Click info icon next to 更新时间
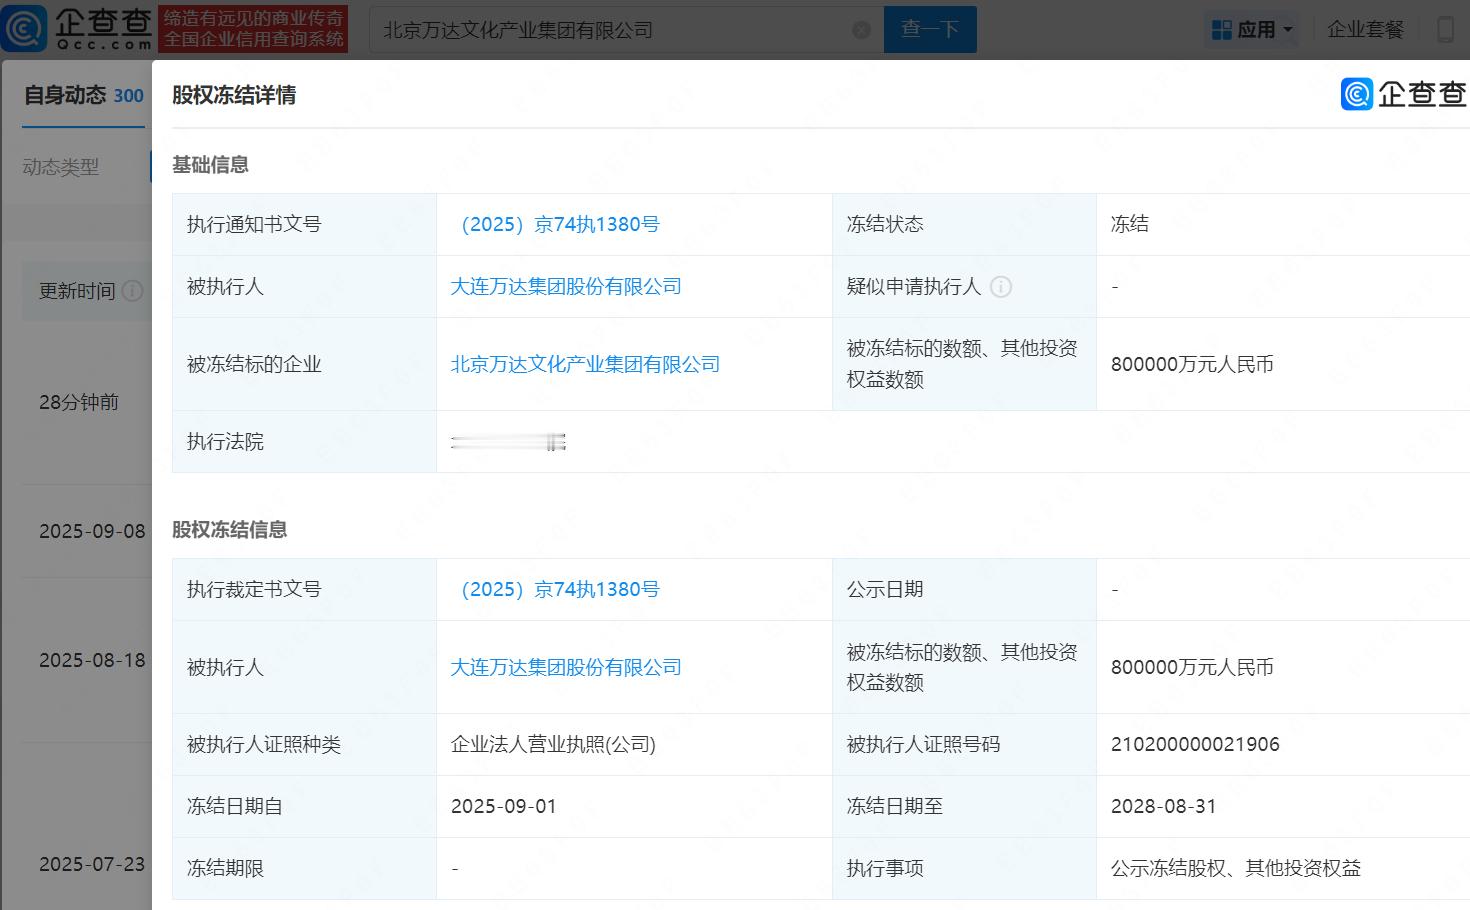The height and width of the screenshot is (910, 1470). click(132, 291)
